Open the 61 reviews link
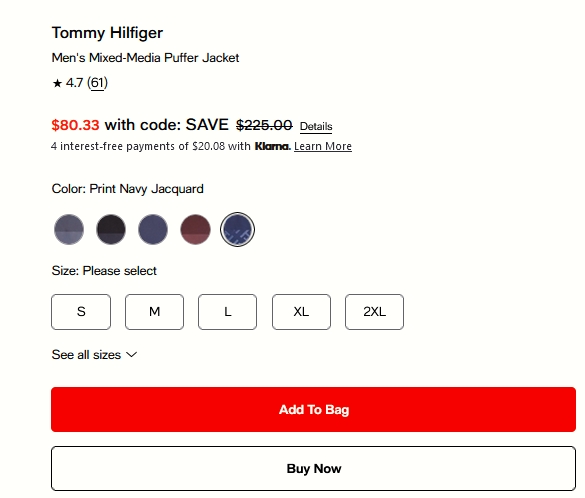 (97, 83)
